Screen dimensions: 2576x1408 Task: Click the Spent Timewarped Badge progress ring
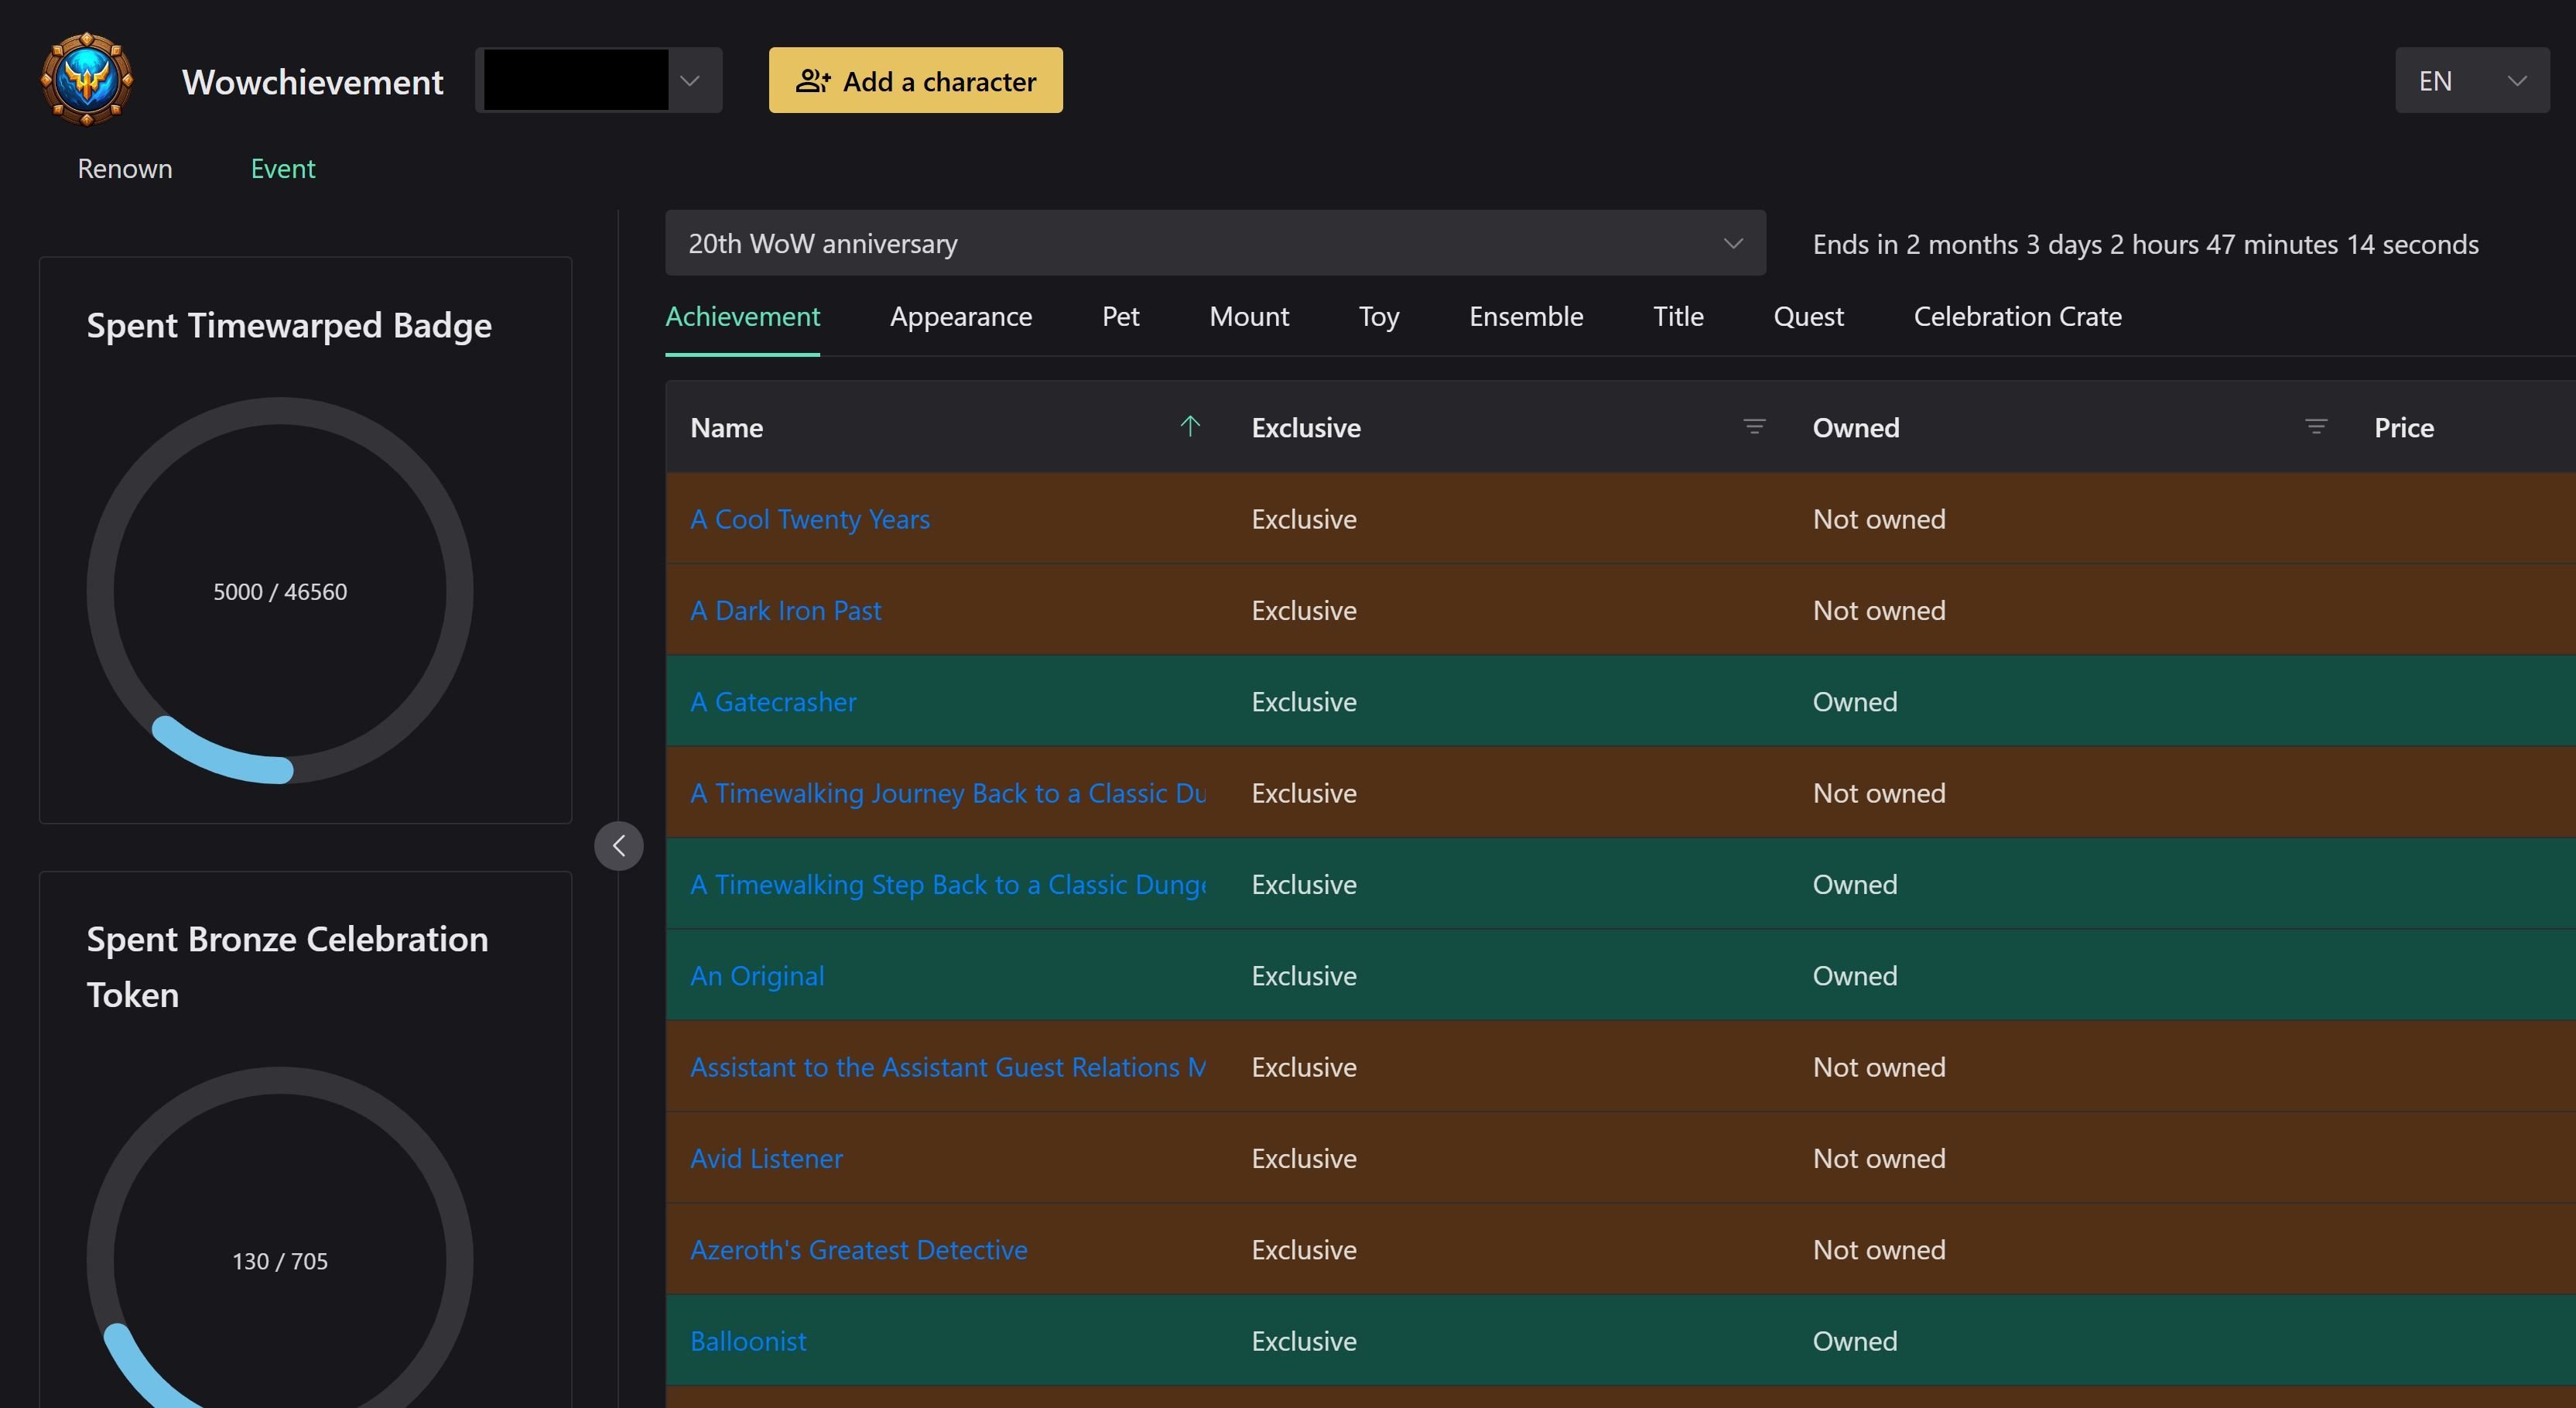pyautogui.click(x=280, y=590)
